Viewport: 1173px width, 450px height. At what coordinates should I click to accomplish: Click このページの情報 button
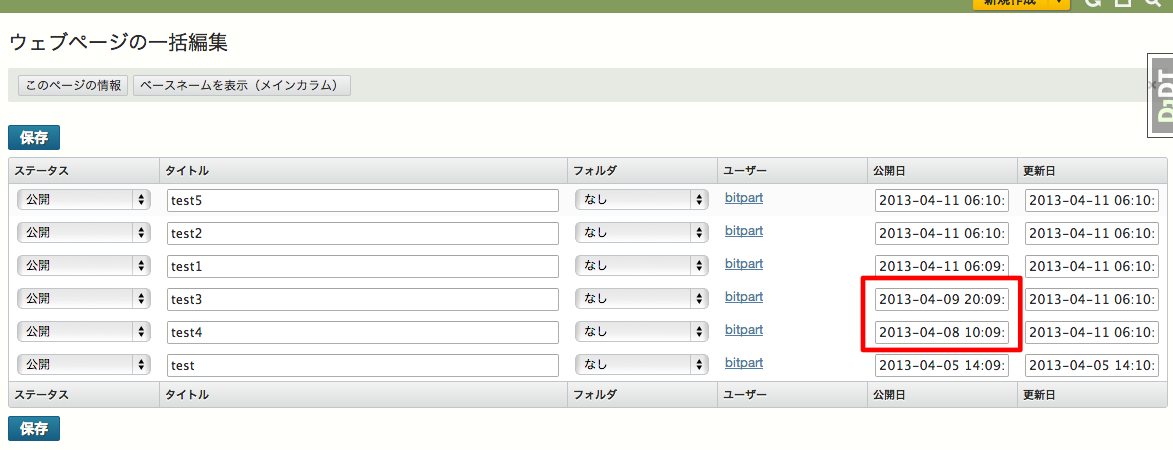[x=73, y=85]
